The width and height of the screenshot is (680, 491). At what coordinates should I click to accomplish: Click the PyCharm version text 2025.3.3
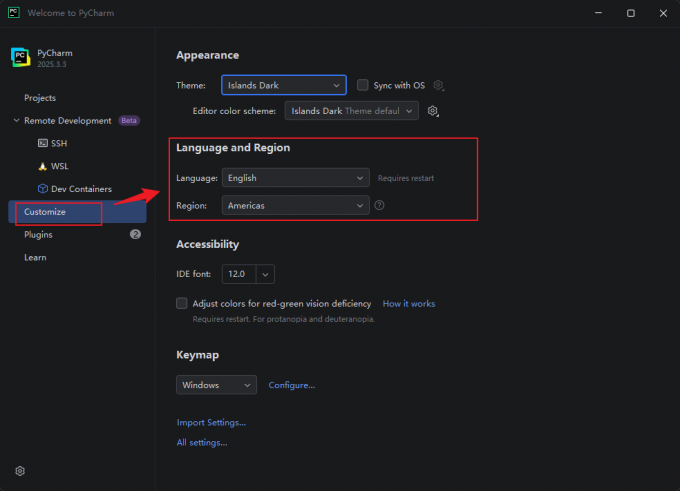pos(52,64)
